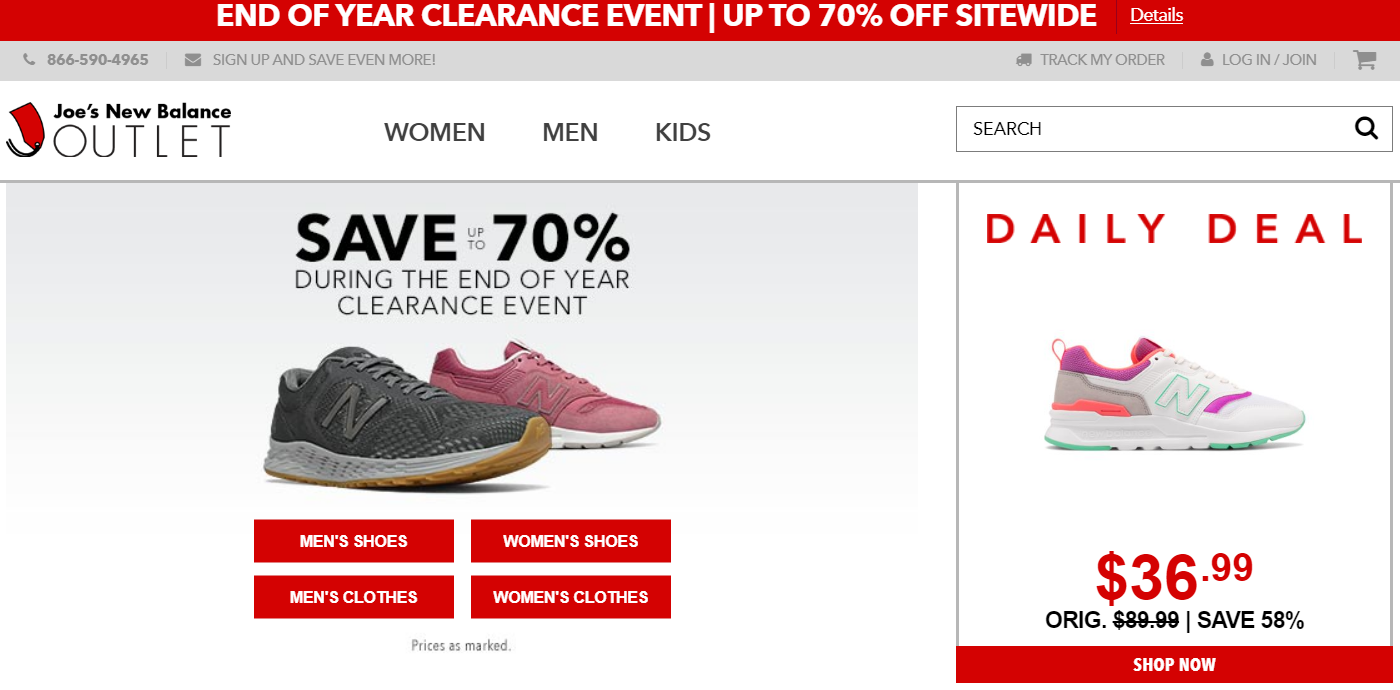Click the user profile icon
The image size is (1400, 690).
(1207, 60)
